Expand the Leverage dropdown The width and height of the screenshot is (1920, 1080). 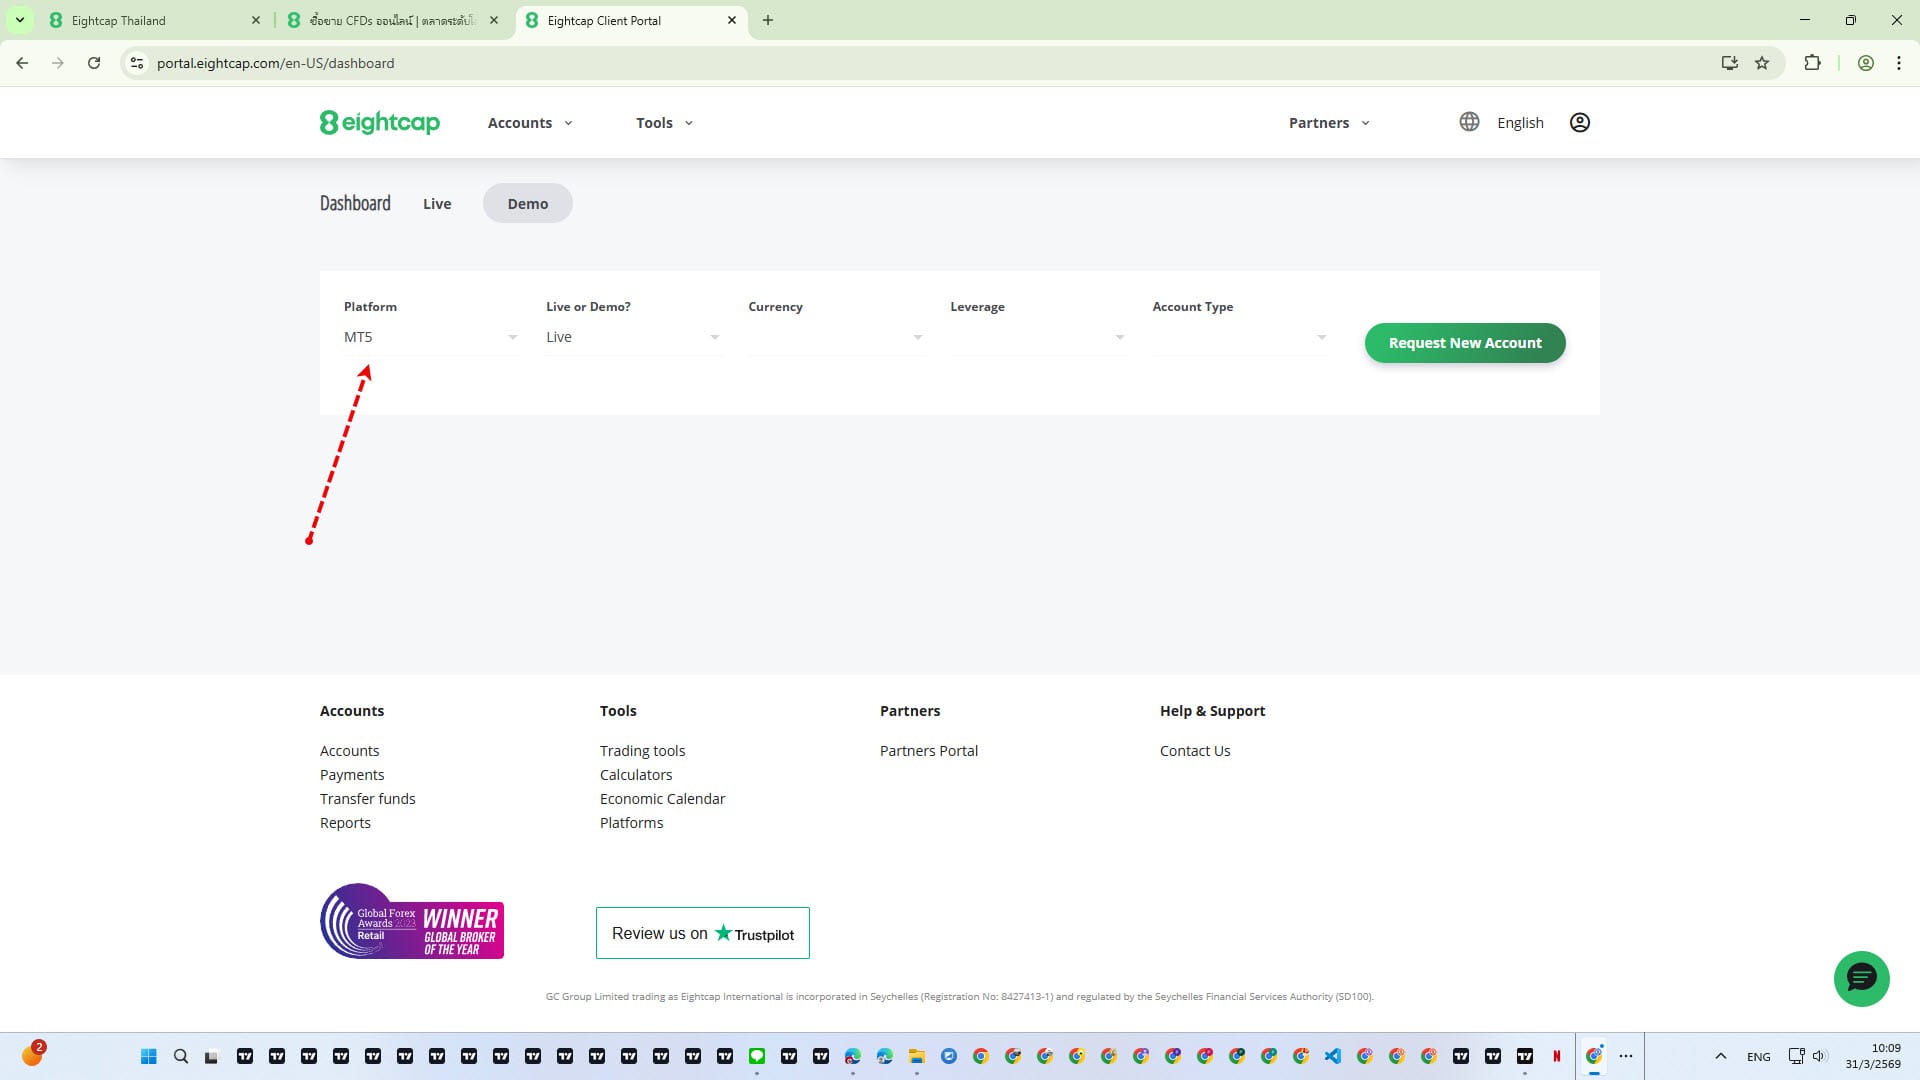click(1037, 338)
